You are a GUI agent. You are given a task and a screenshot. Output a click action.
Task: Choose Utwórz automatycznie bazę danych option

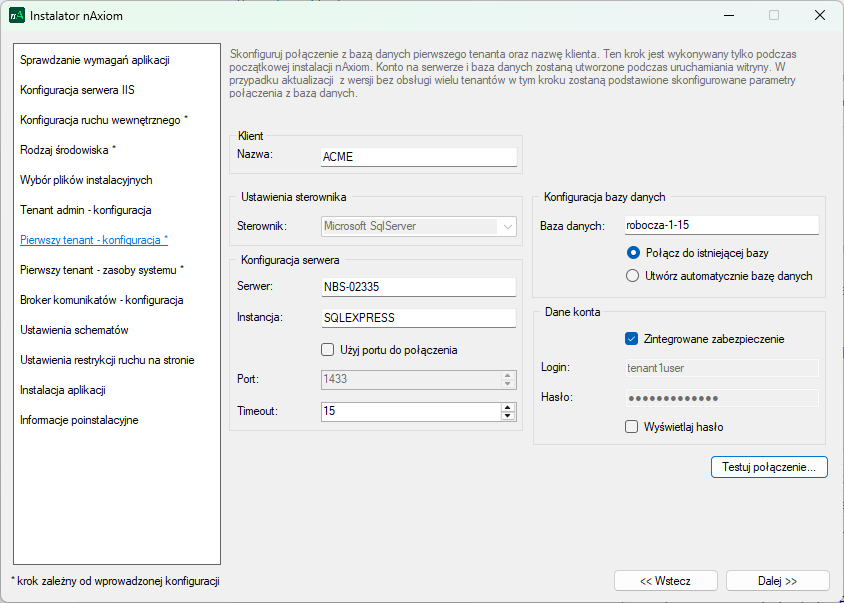632,276
